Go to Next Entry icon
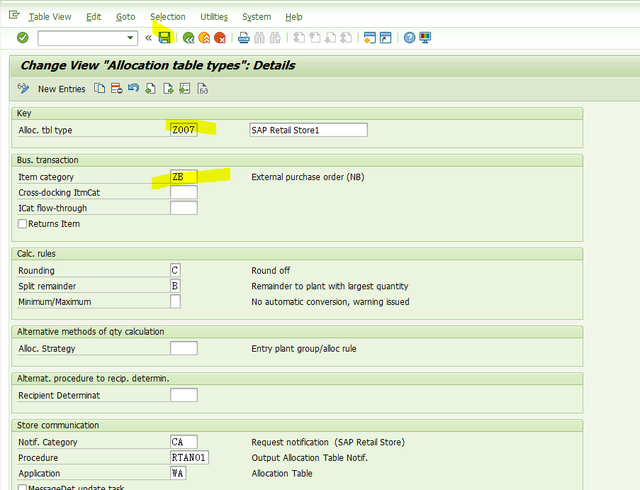640x490 pixels. tap(168, 88)
